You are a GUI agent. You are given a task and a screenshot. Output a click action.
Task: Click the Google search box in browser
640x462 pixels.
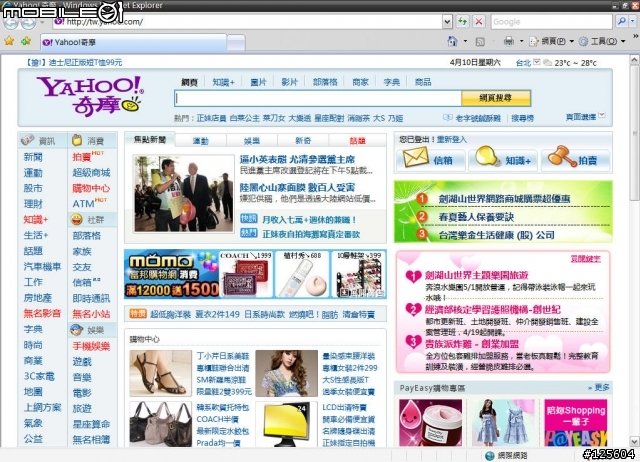click(552, 22)
